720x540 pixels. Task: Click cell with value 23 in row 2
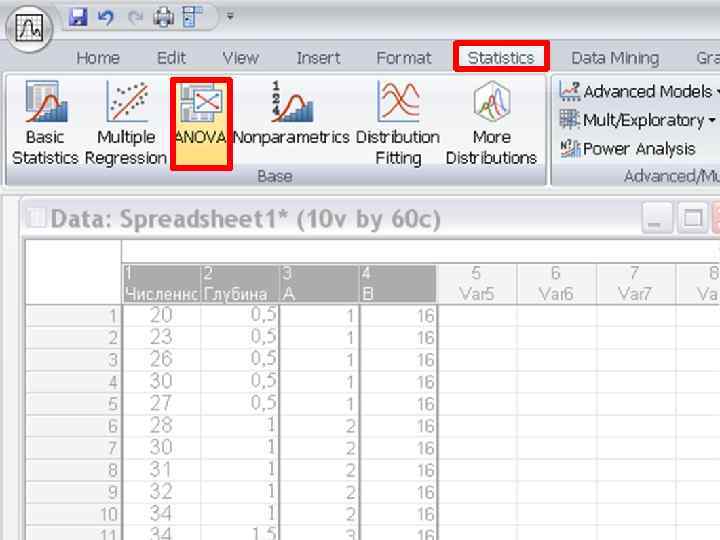coord(162,338)
